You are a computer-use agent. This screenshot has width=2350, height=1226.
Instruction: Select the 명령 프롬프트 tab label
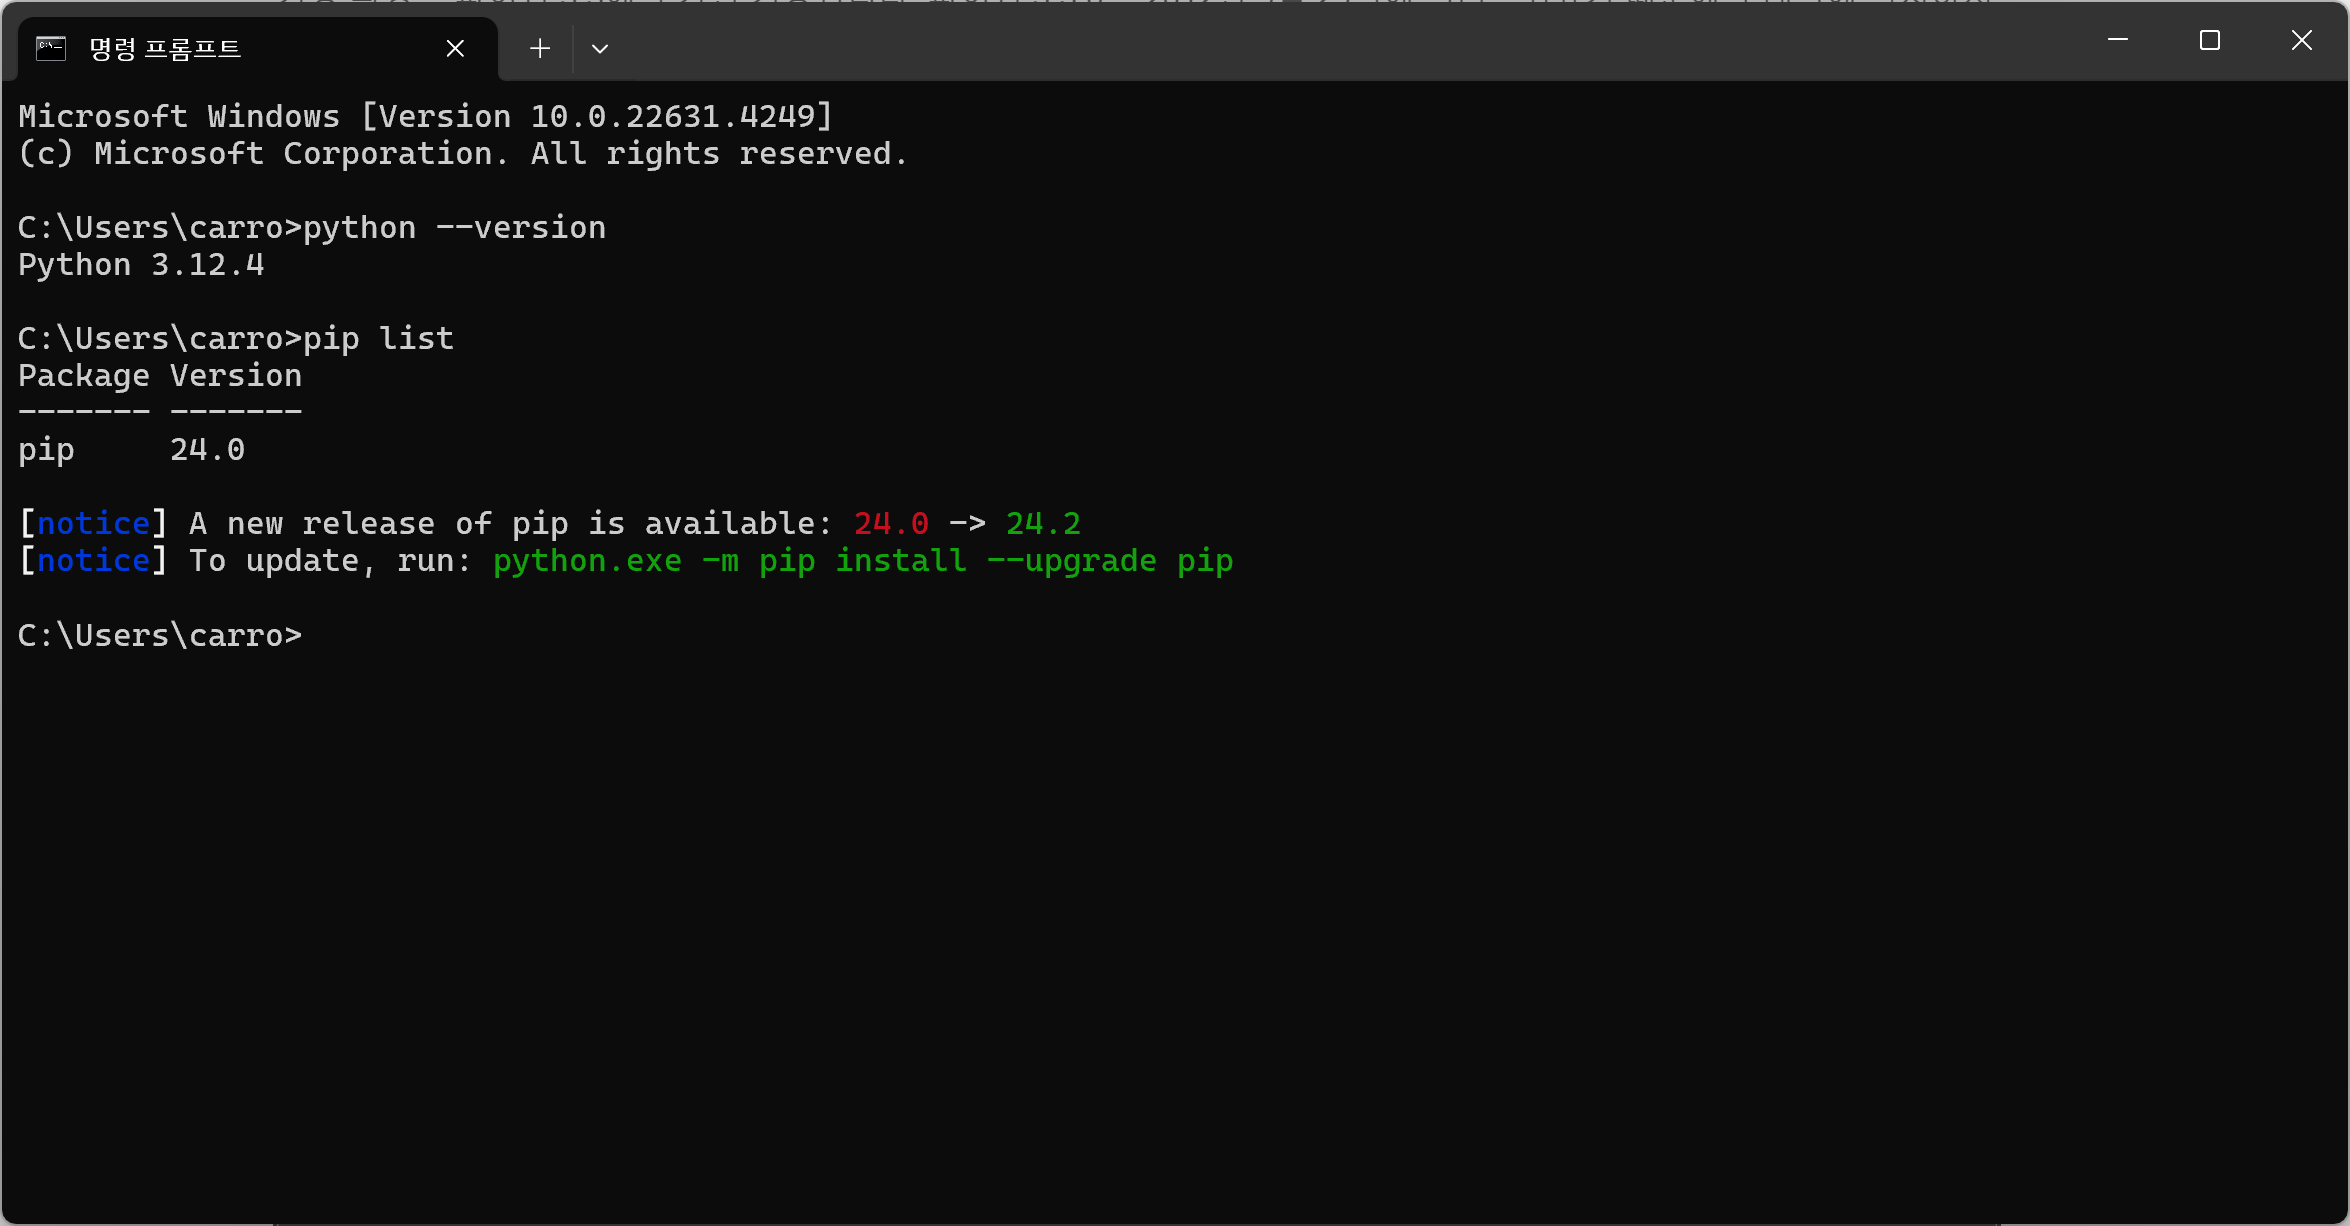click(x=165, y=48)
